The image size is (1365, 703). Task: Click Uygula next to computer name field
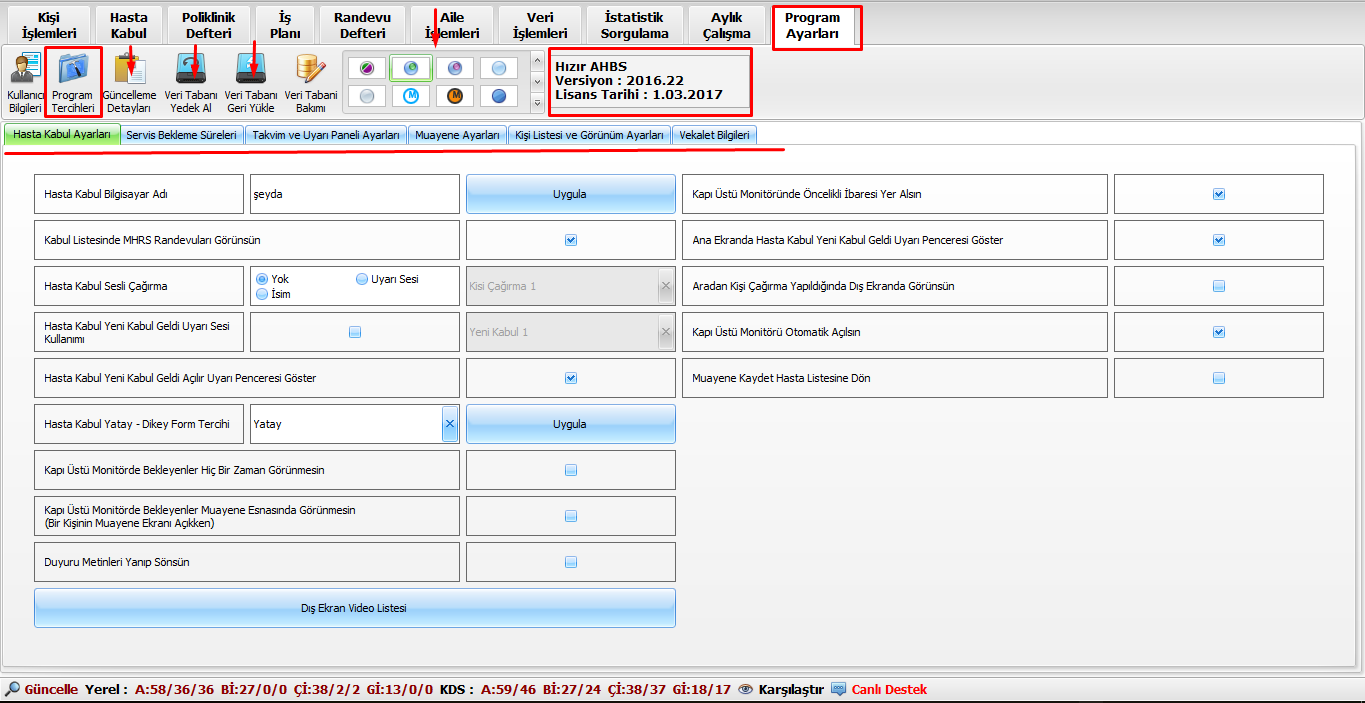(570, 194)
